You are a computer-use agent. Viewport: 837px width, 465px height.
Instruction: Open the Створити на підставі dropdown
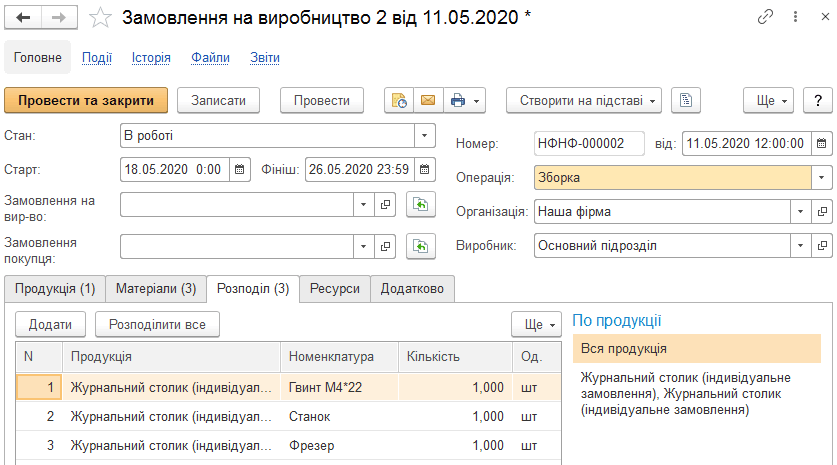(584, 100)
